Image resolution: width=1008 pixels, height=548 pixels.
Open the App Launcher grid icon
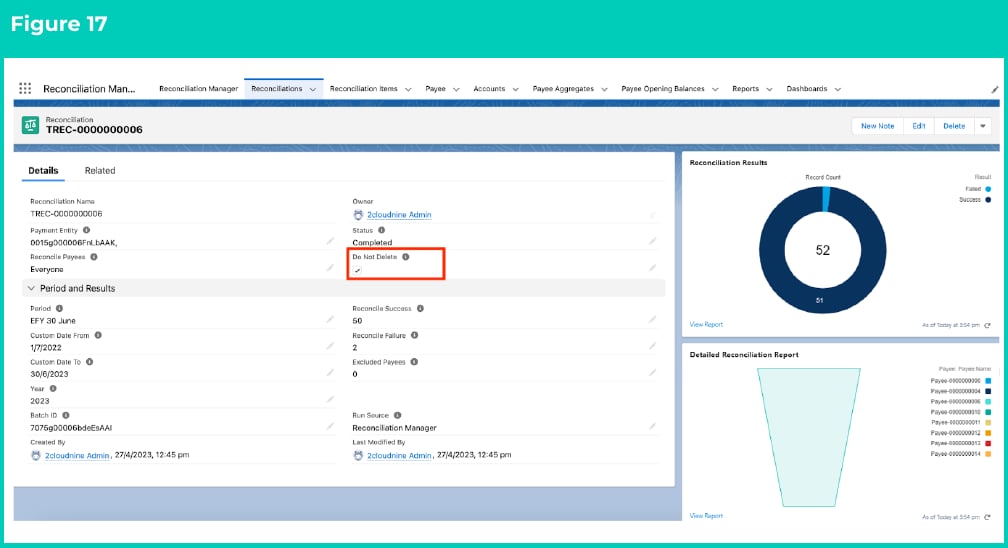[x=25, y=89]
